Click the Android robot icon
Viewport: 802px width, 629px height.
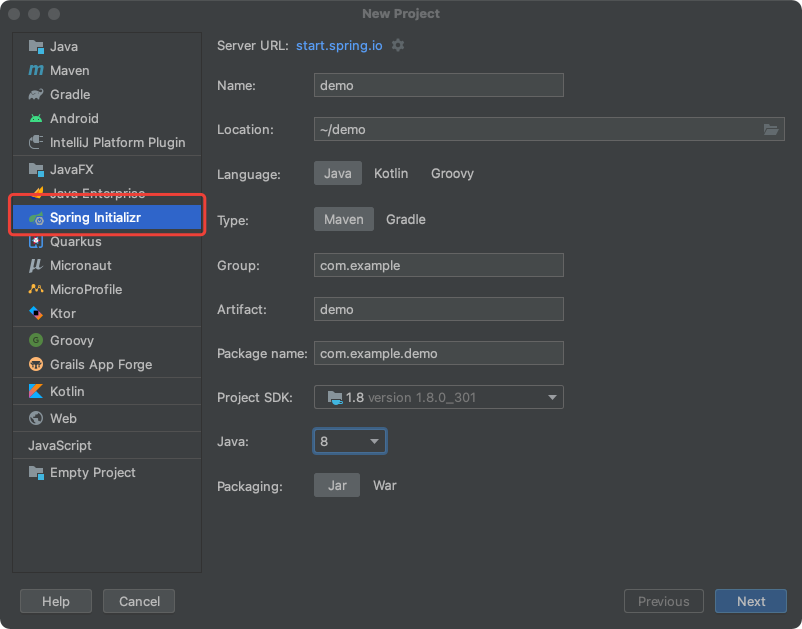click(36, 118)
